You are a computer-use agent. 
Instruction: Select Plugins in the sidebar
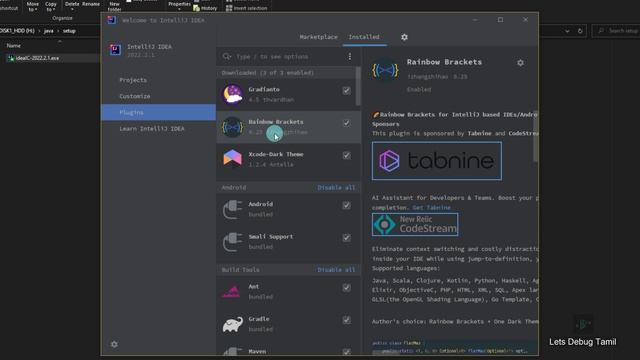click(158, 112)
